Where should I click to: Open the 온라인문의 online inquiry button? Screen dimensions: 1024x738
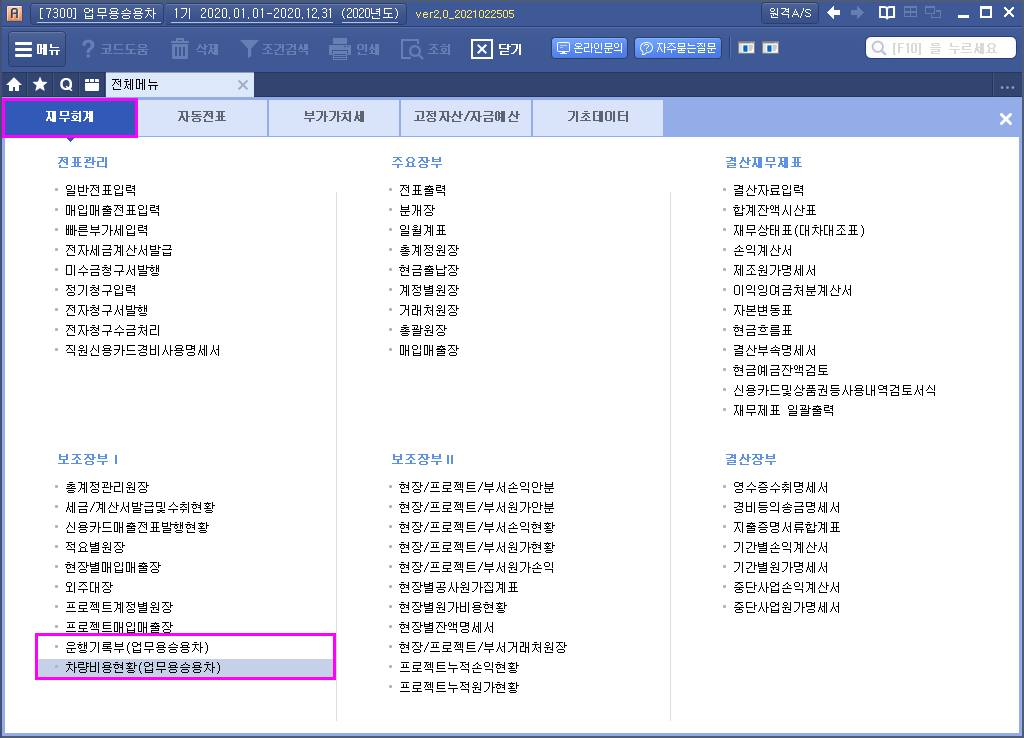(589, 48)
